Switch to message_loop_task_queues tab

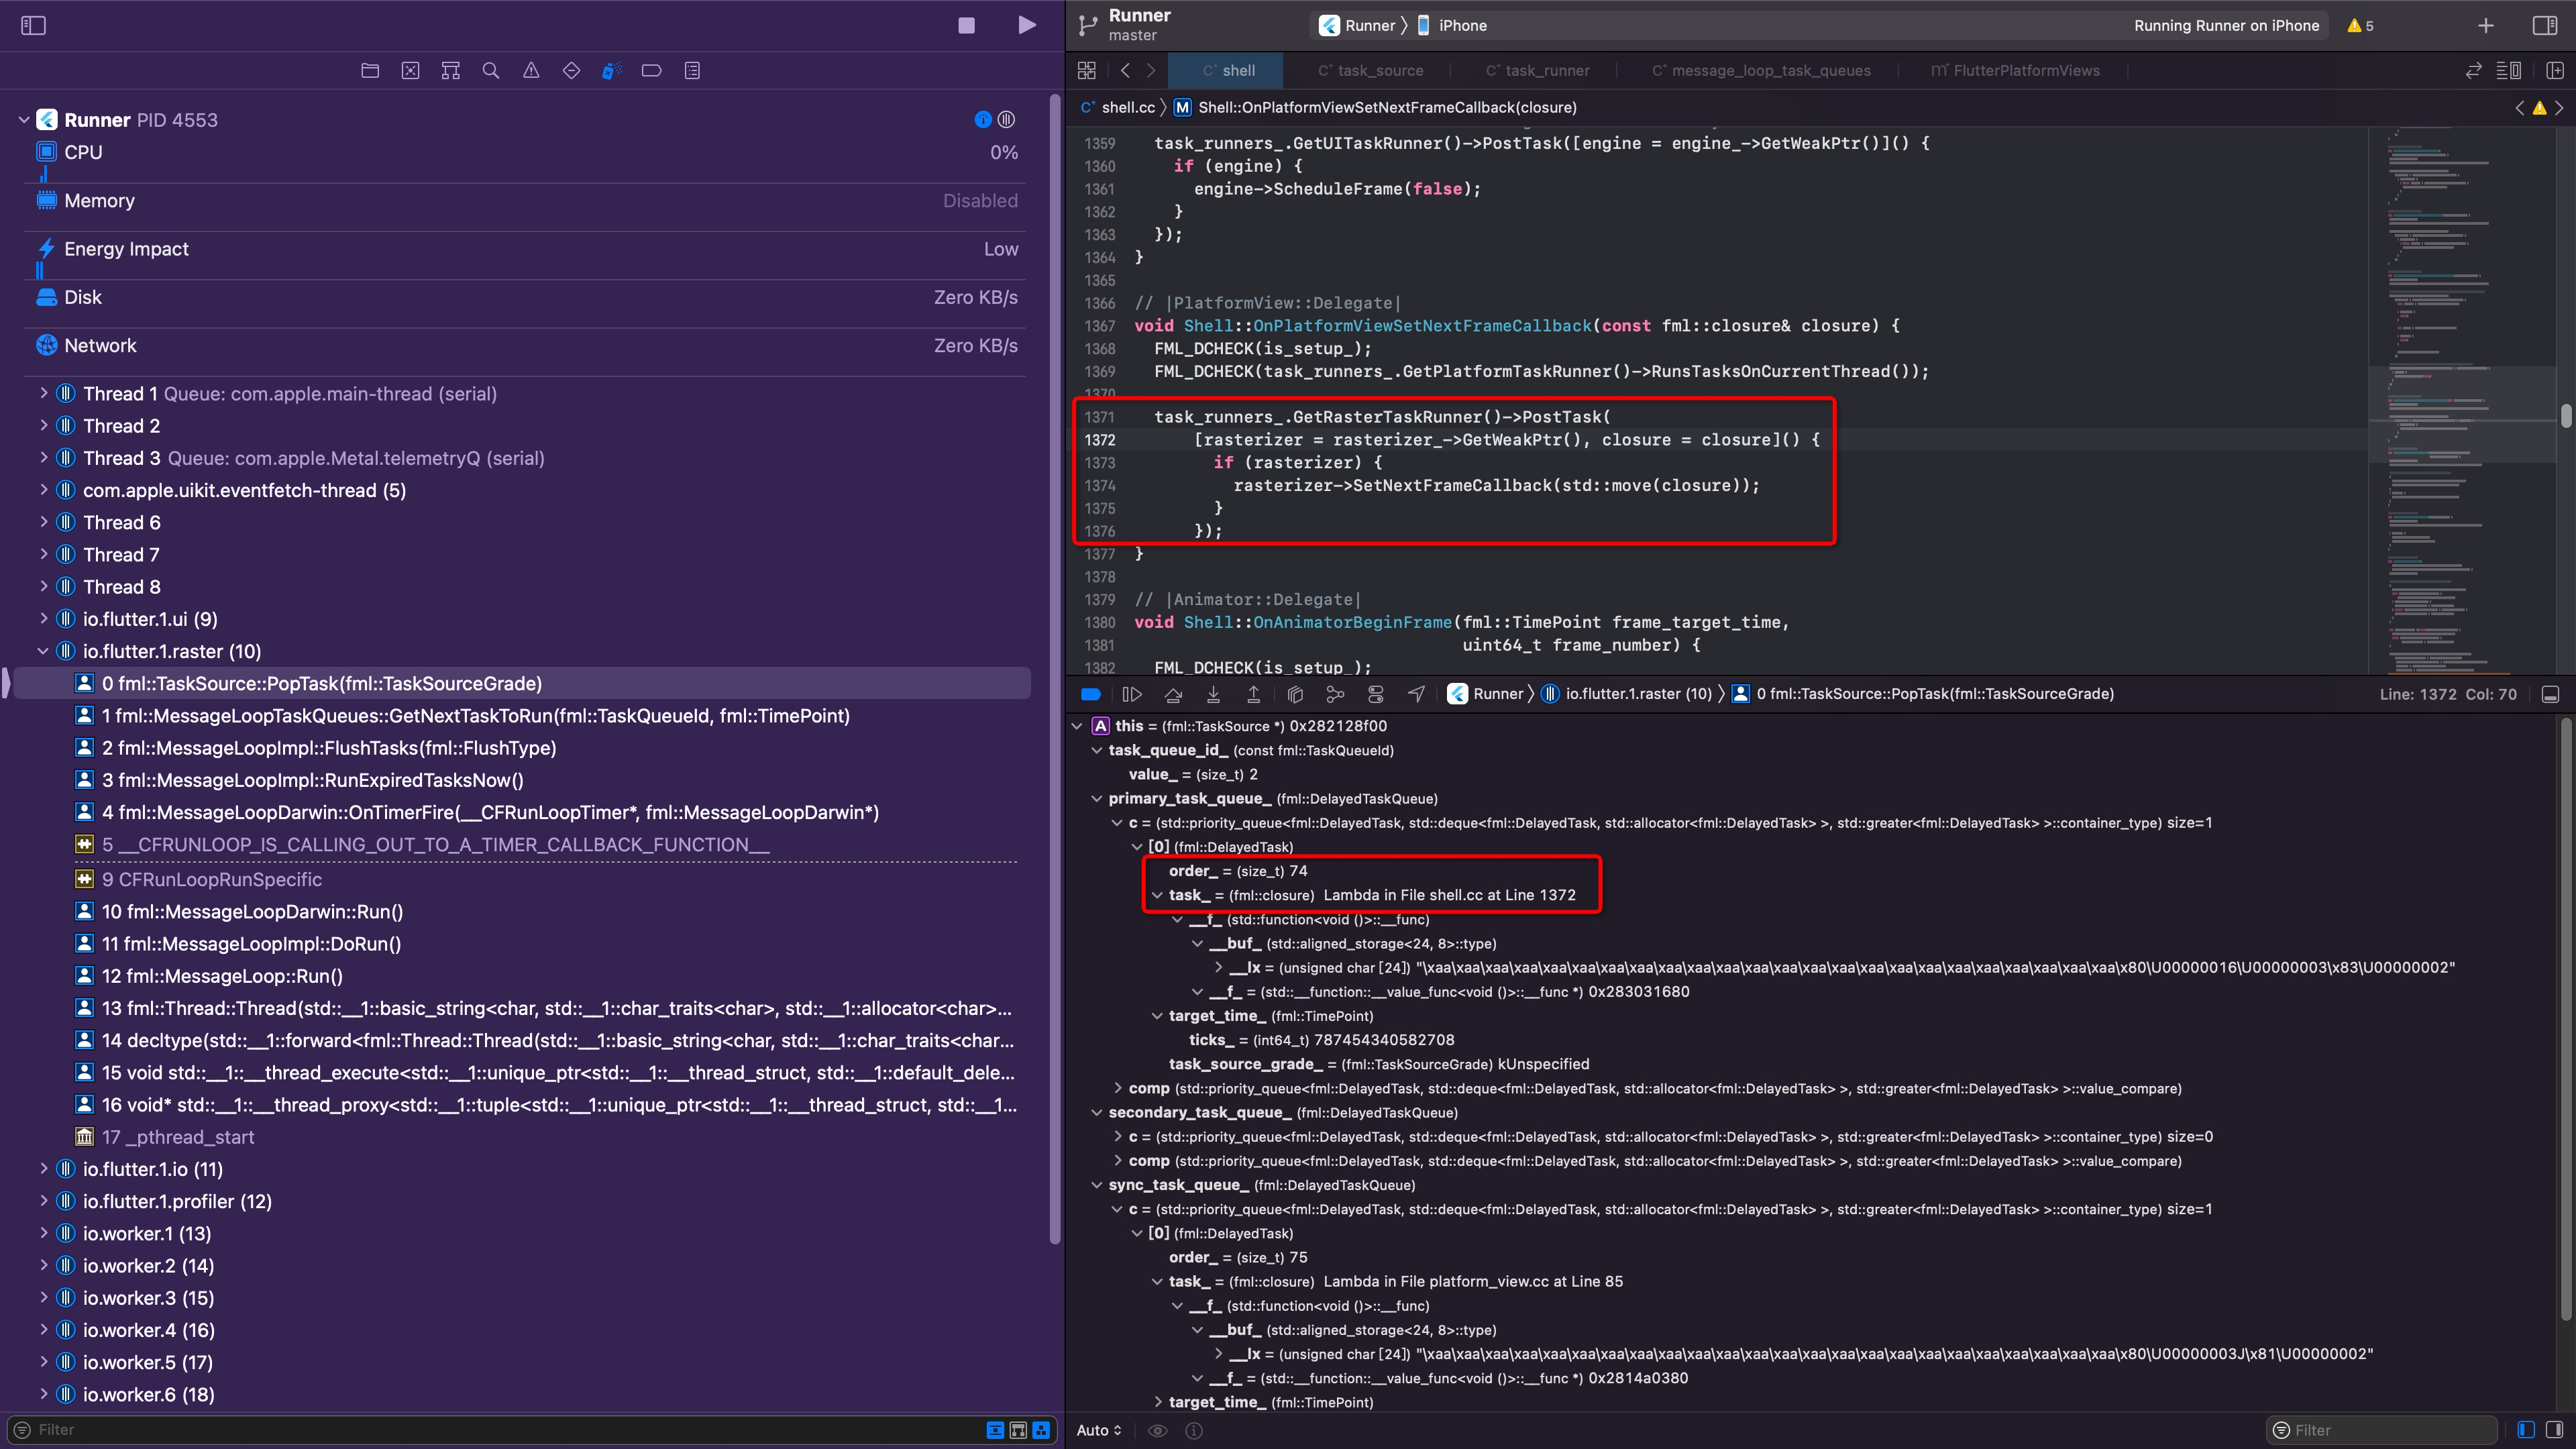1761,70
